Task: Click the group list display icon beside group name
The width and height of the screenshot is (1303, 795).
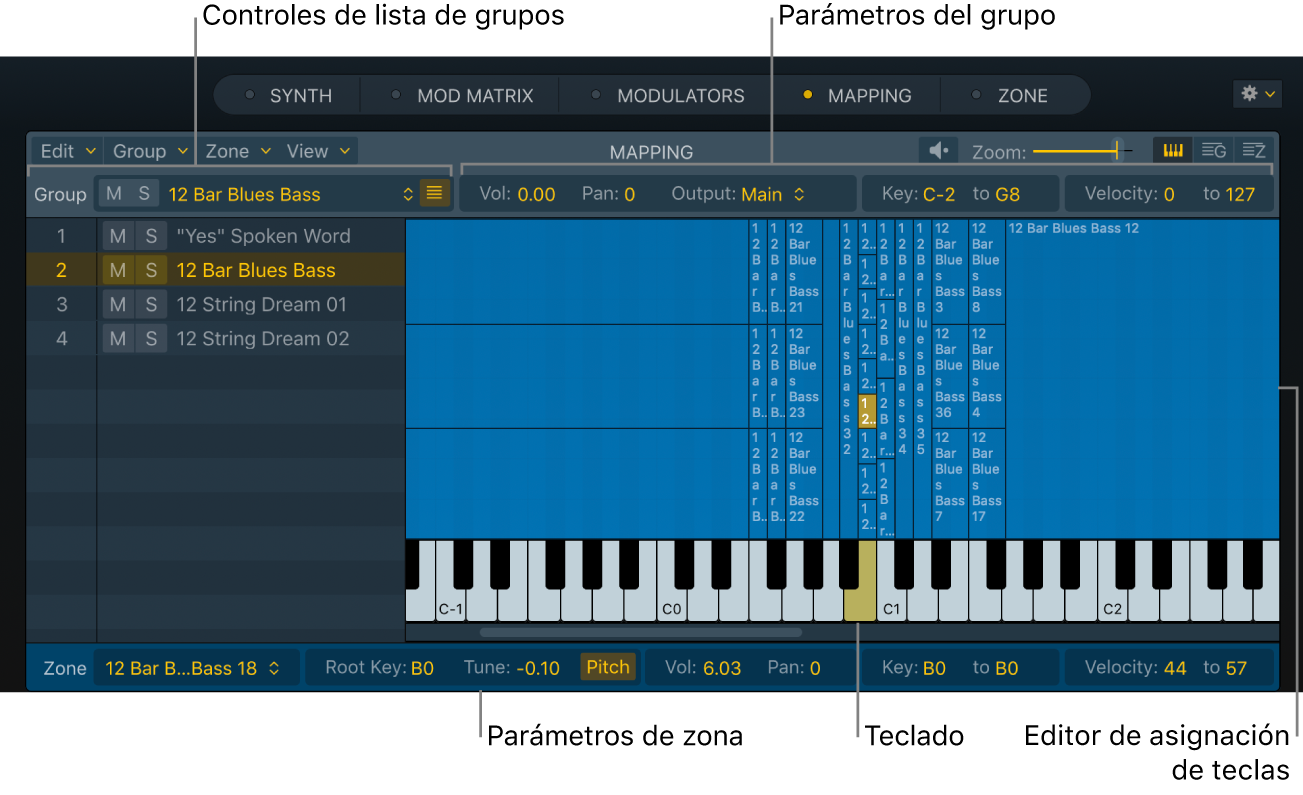Action: [434, 193]
